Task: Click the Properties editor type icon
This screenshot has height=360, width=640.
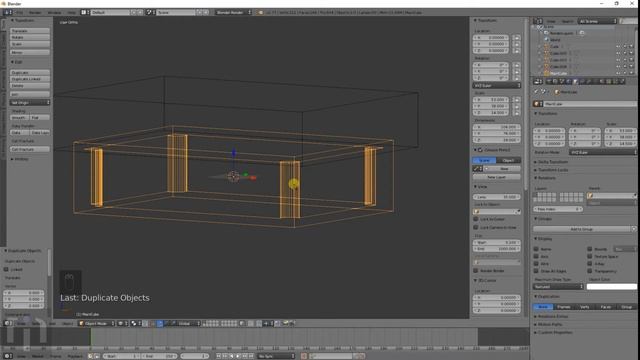Action: [x=538, y=82]
